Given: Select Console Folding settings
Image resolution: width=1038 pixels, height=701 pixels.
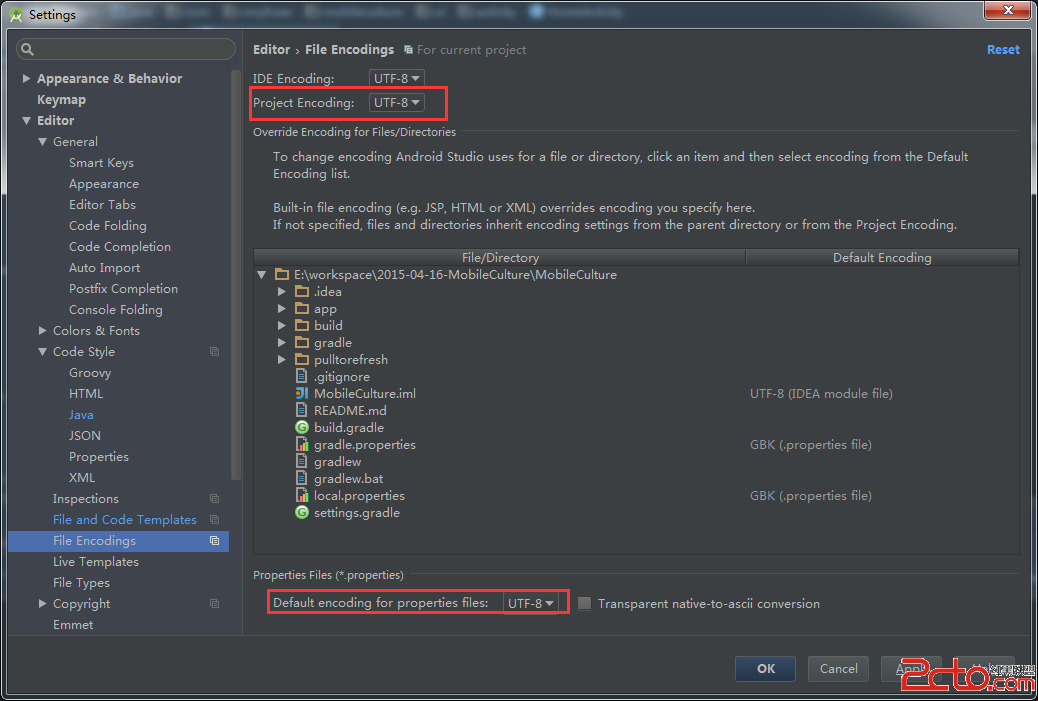Looking at the screenshot, I should coord(116,310).
